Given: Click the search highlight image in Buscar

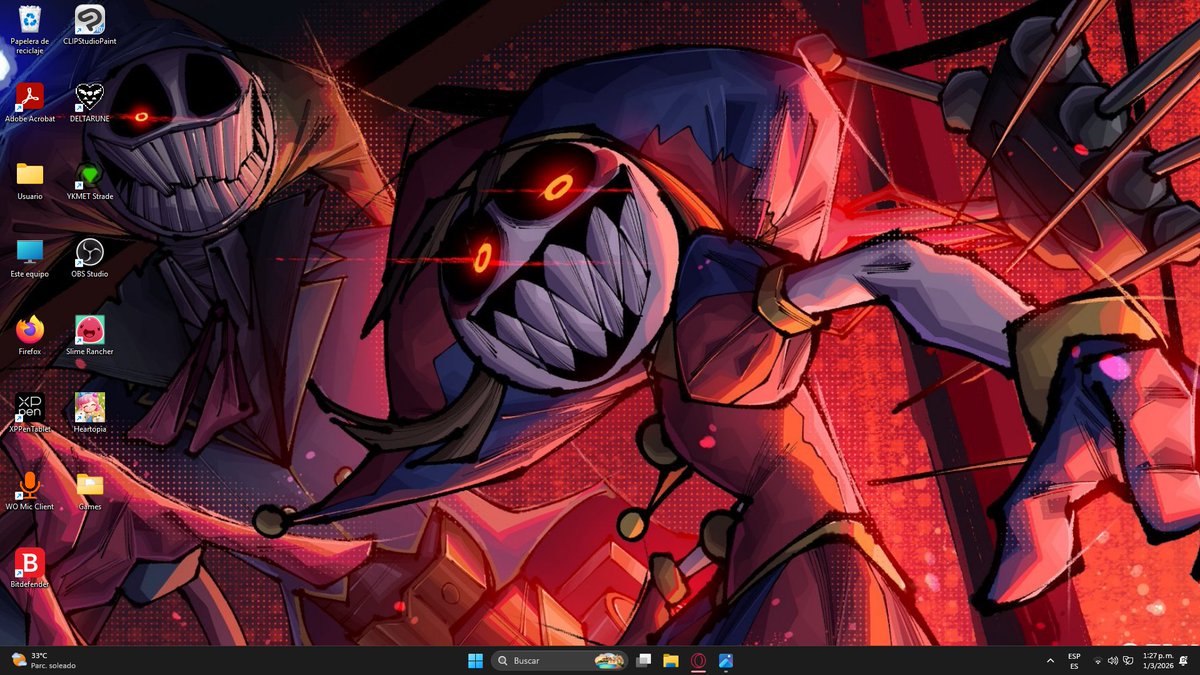Looking at the screenshot, I should click(609, 660).
